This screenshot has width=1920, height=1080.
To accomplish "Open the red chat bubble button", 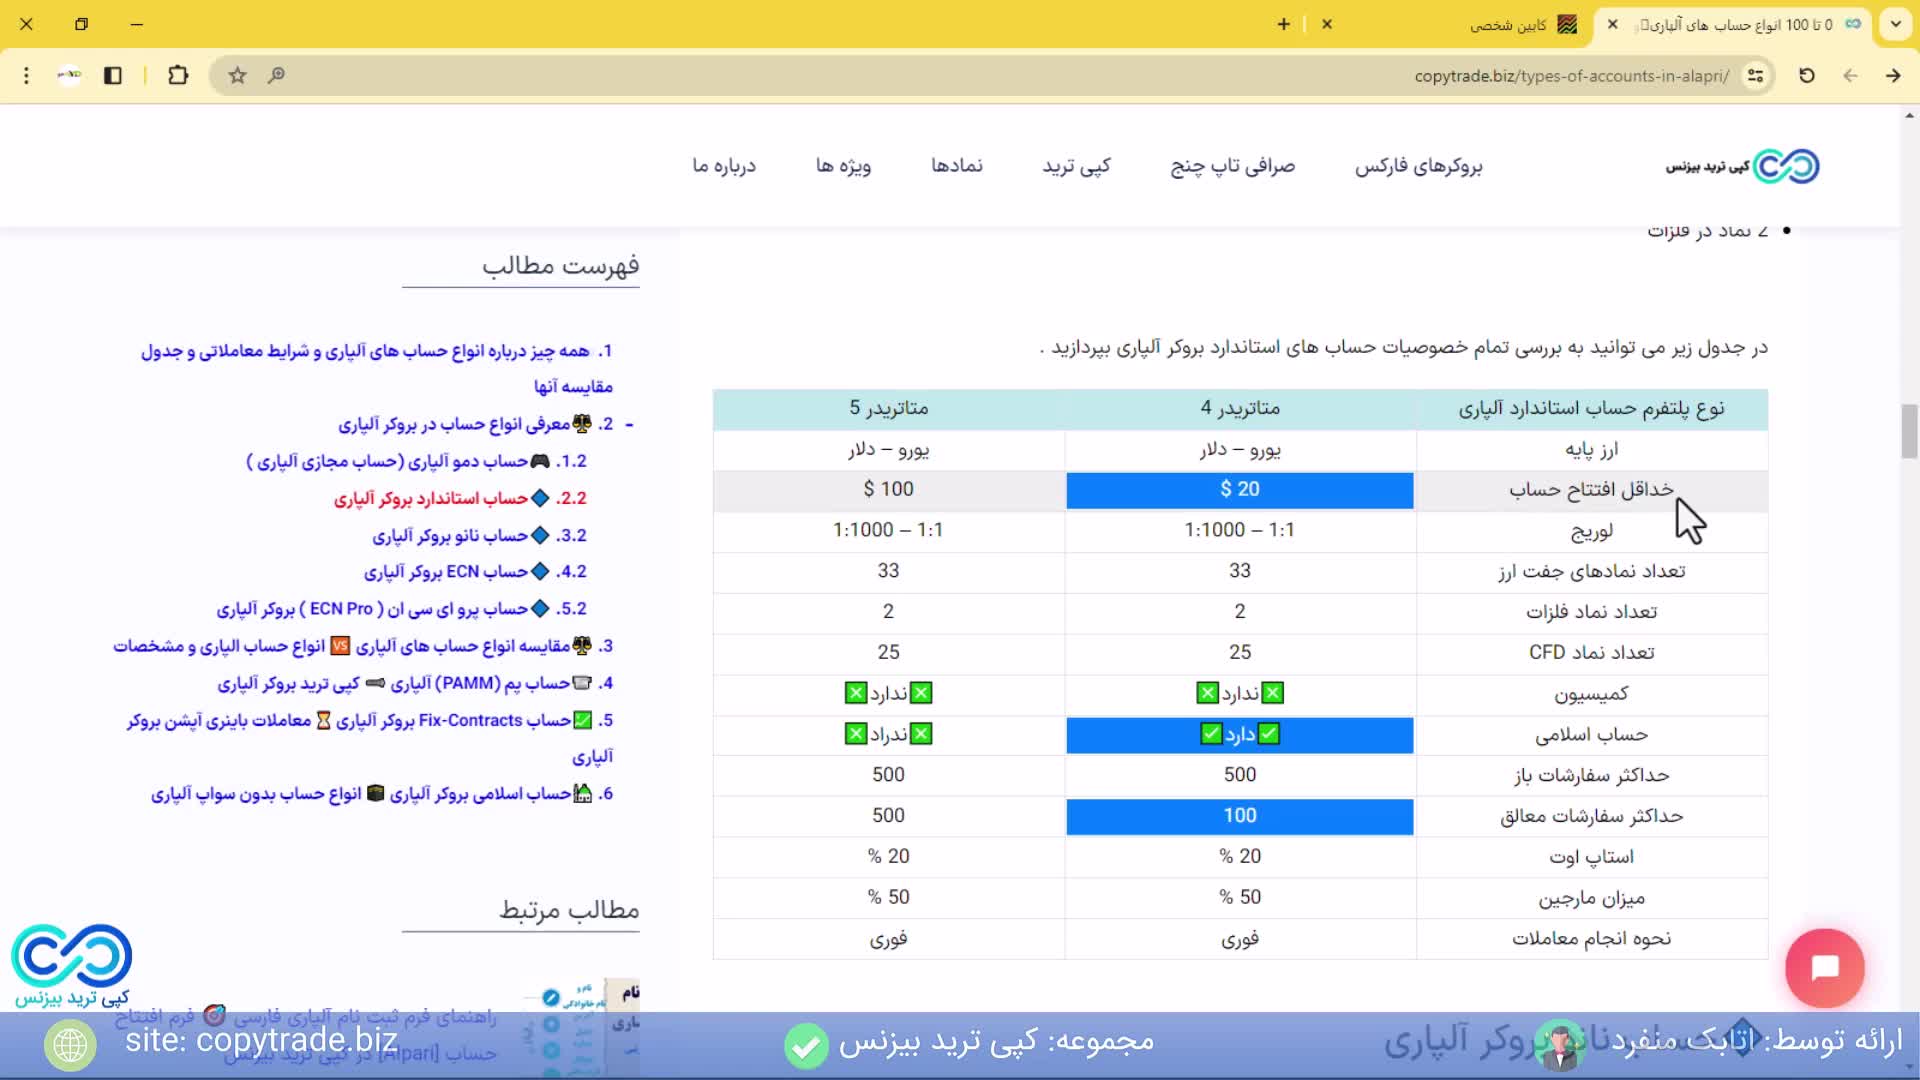I will coord(1824,967).
